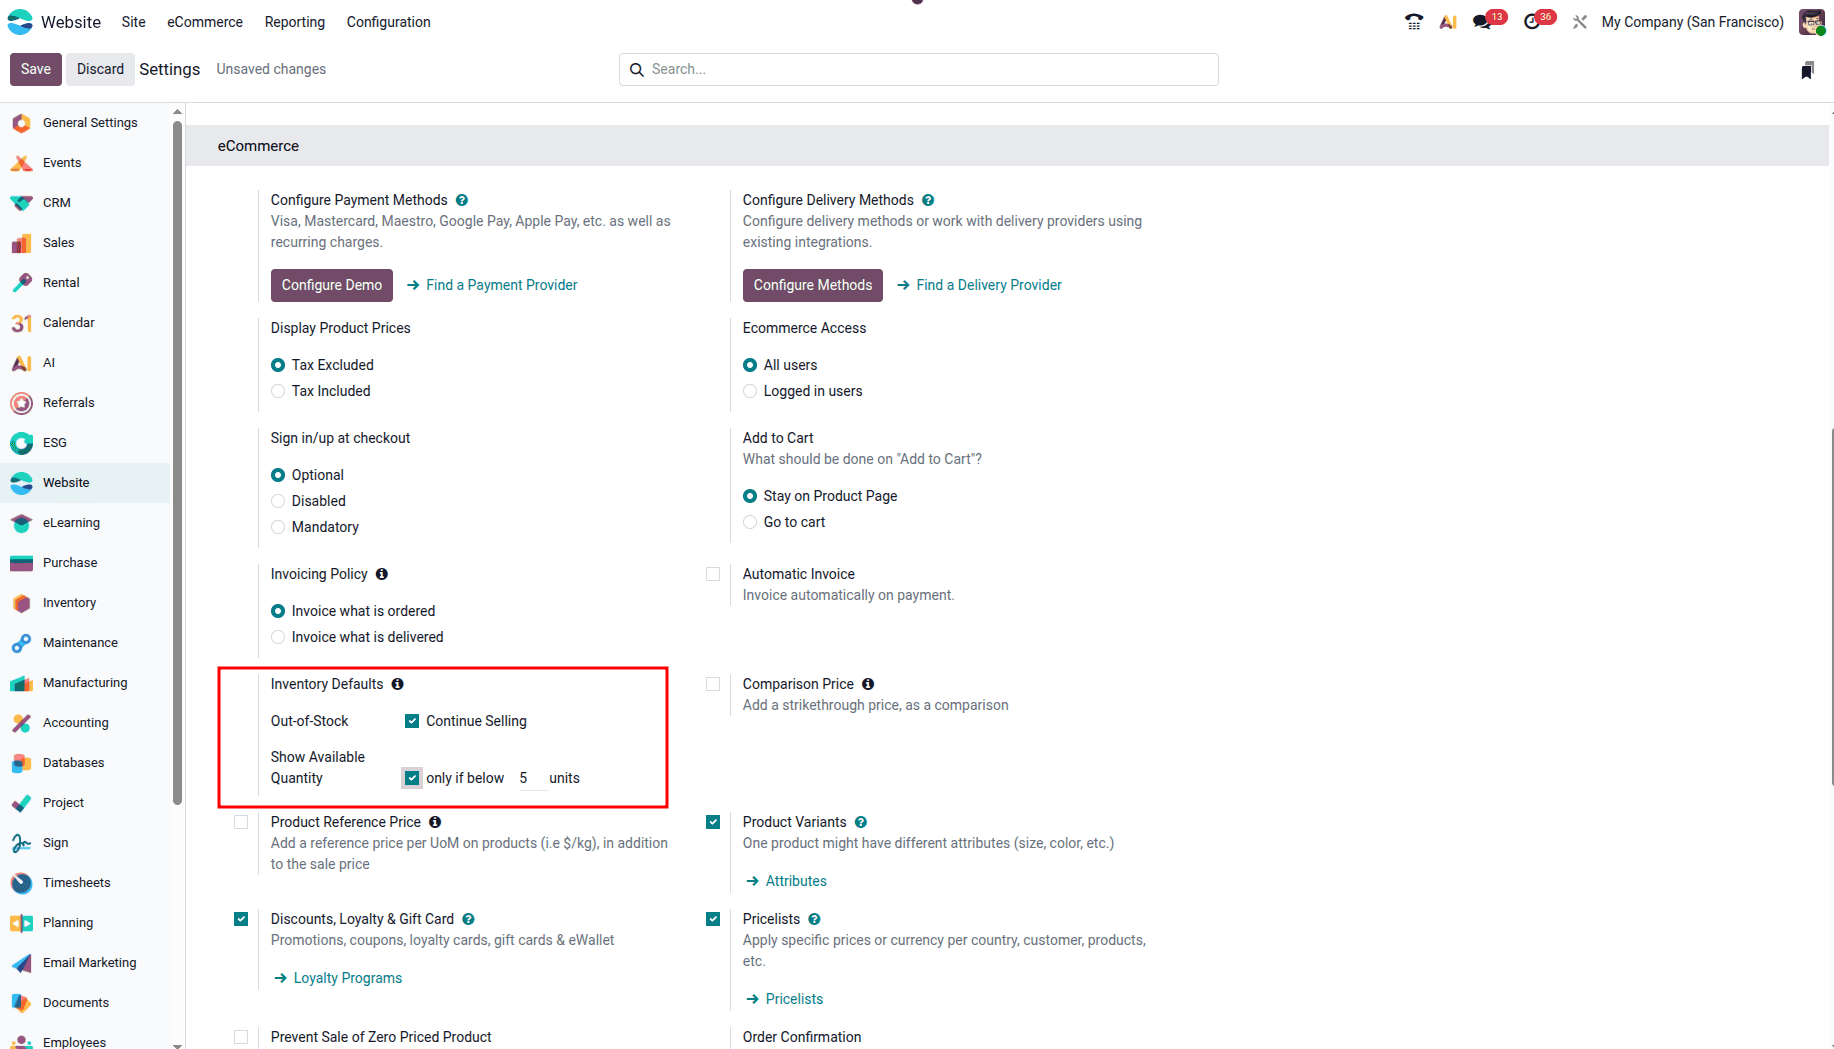Click the info icon beside Inventory Defaults
1834x1049 pixels.
pos(398,684)
